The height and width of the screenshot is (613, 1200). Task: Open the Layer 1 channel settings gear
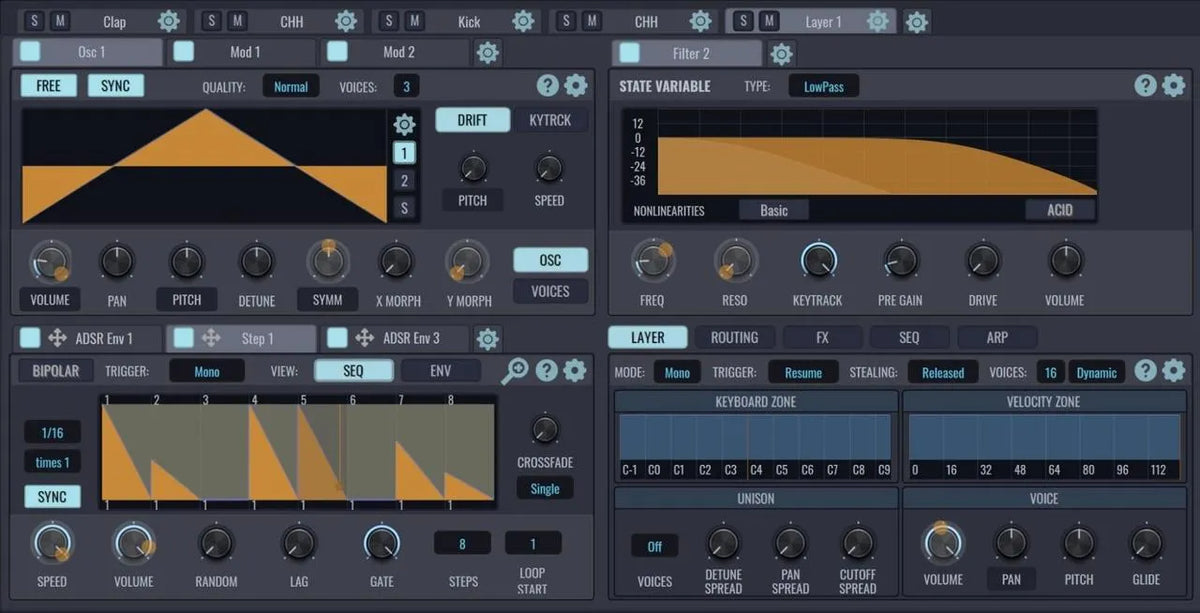pyautogui.click(x=876, y=20)
